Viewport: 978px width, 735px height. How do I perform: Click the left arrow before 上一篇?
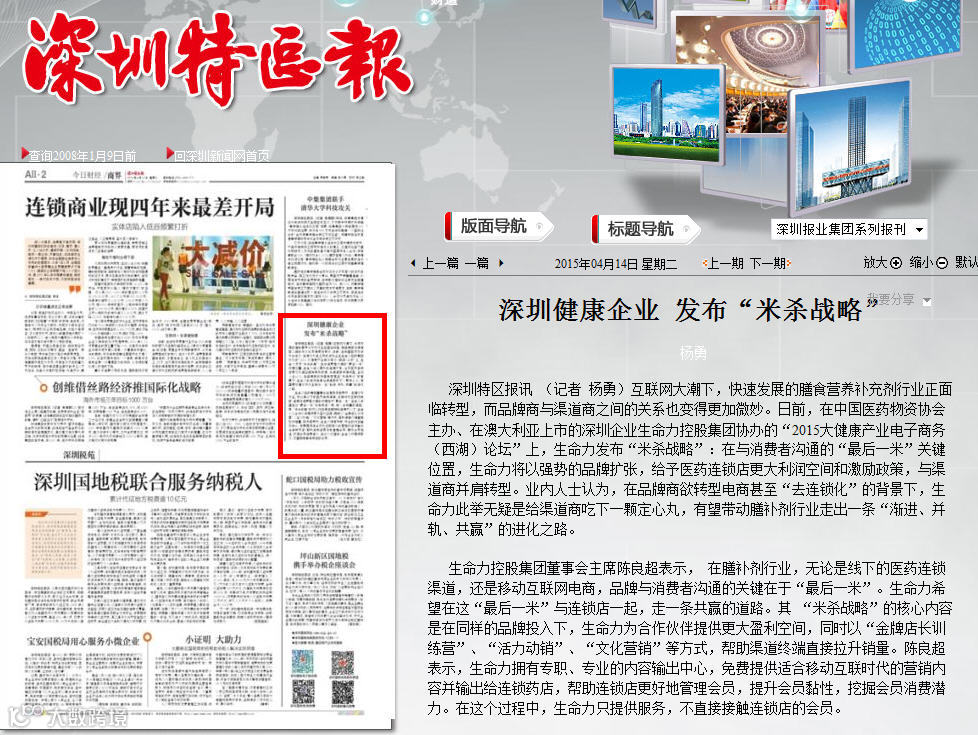(x=413, y=263)
